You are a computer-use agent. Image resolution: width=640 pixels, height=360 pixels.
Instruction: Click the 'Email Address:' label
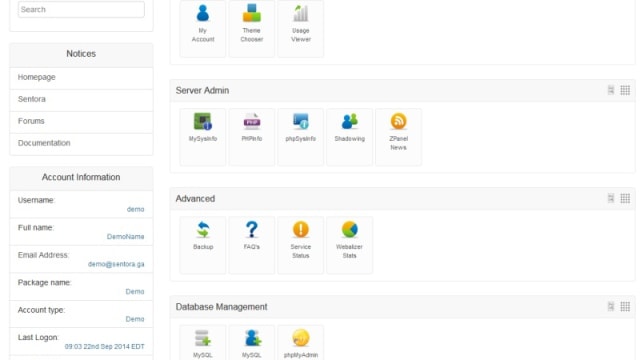[x=43, y=255]
